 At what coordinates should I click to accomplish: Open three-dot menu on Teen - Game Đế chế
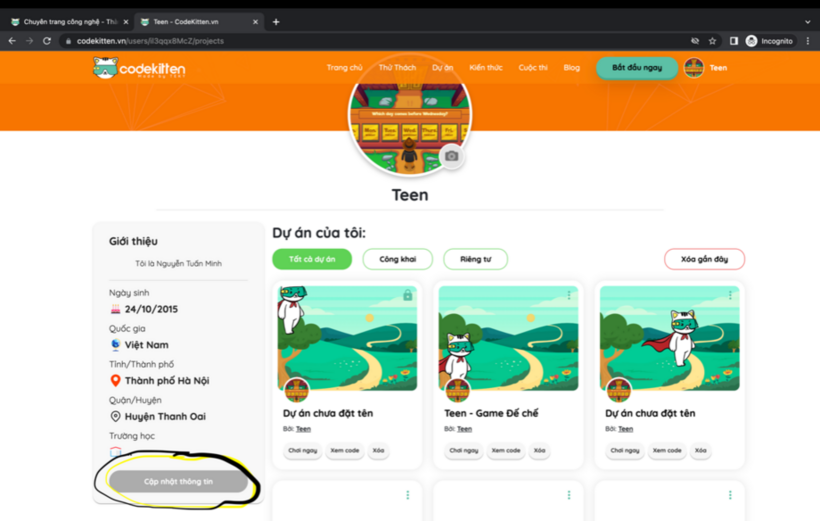point(569,295)
